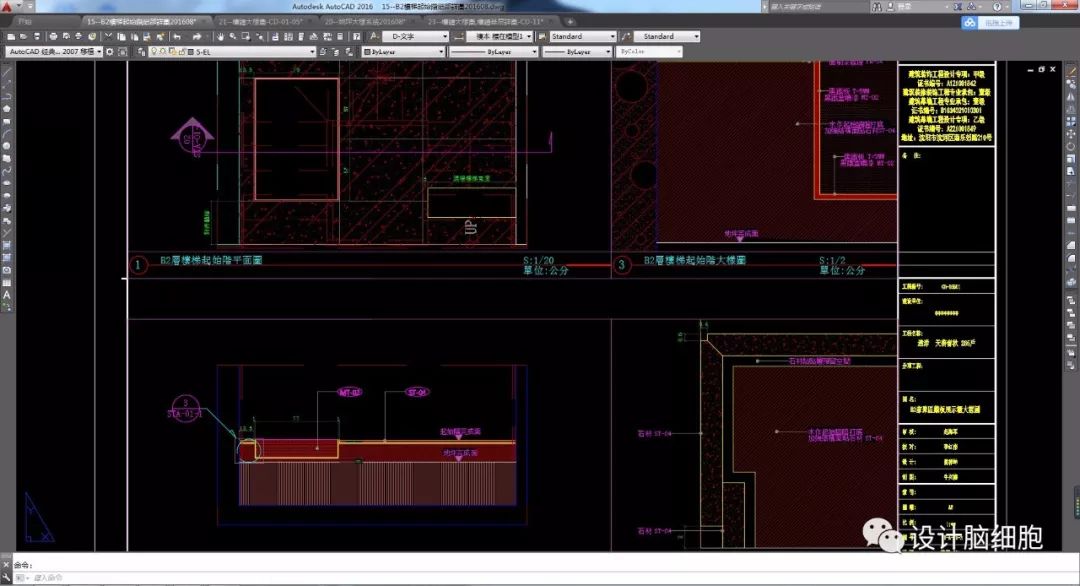The height and width of the screenshot is (586, 1080).
Task: Click the Save disk icon
Action: [38, 37]
